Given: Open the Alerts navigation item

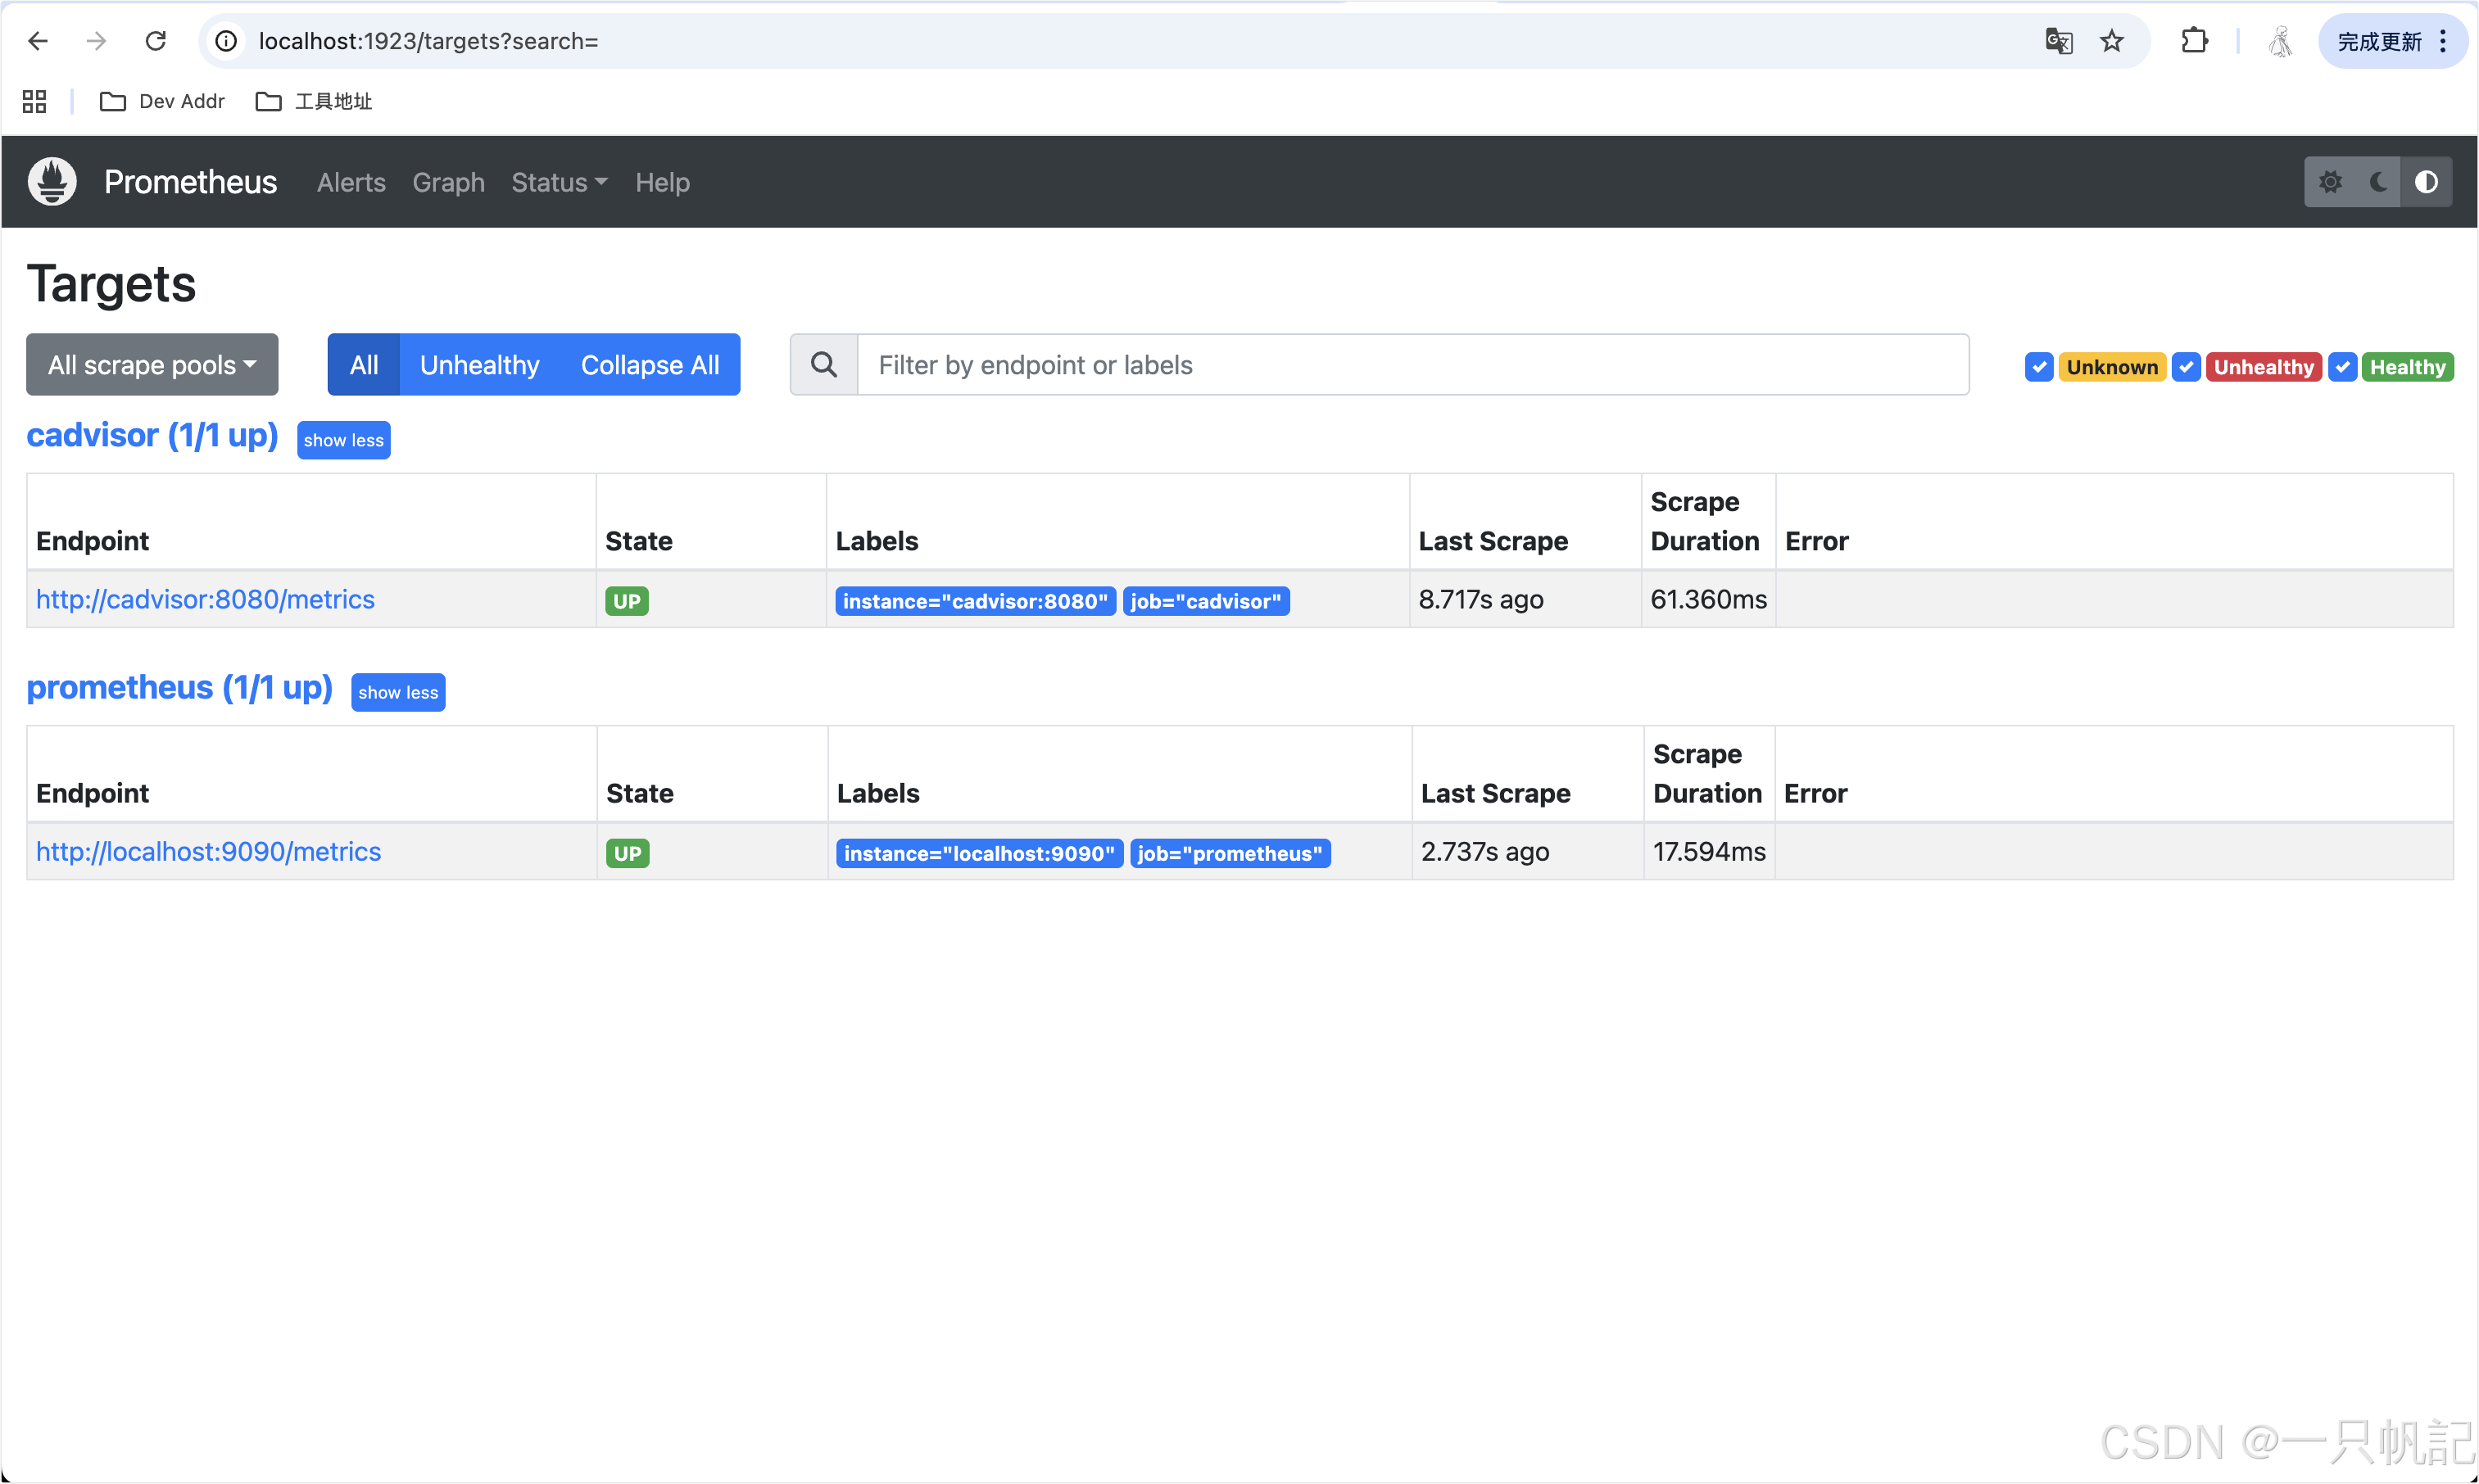Looking at the screenshot, I should point(351,183).
